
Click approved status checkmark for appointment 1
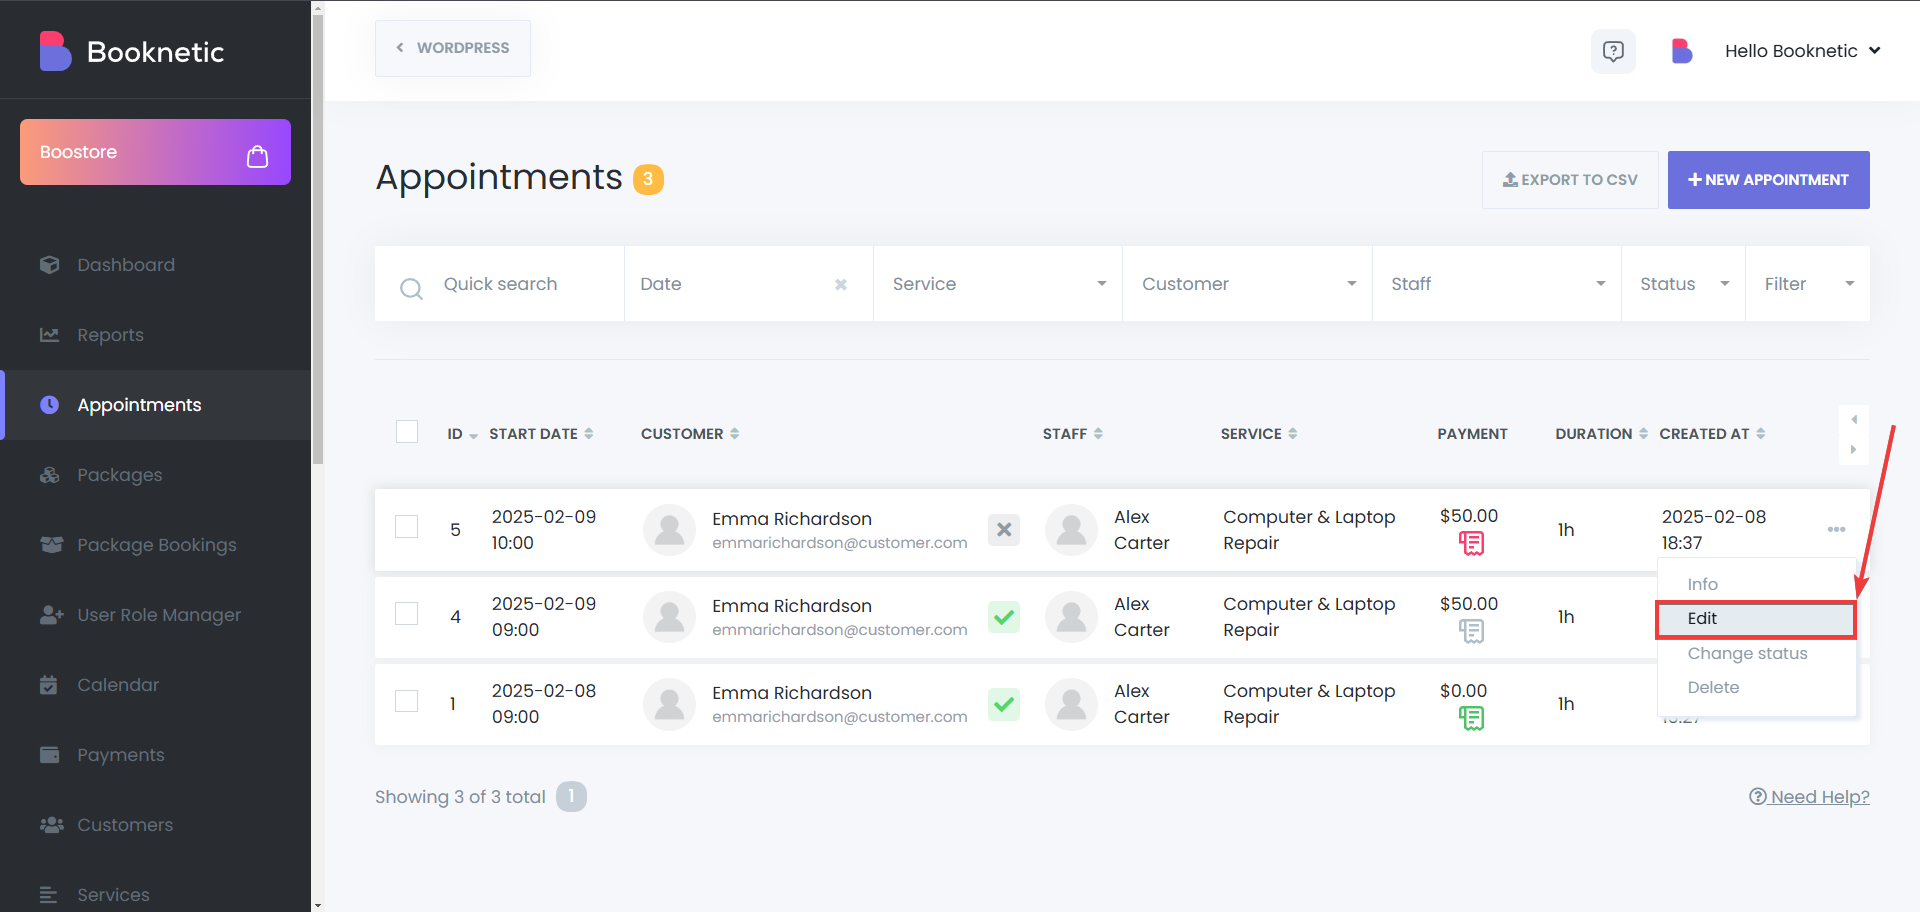pyautogui.click(x=1004, y=704)
